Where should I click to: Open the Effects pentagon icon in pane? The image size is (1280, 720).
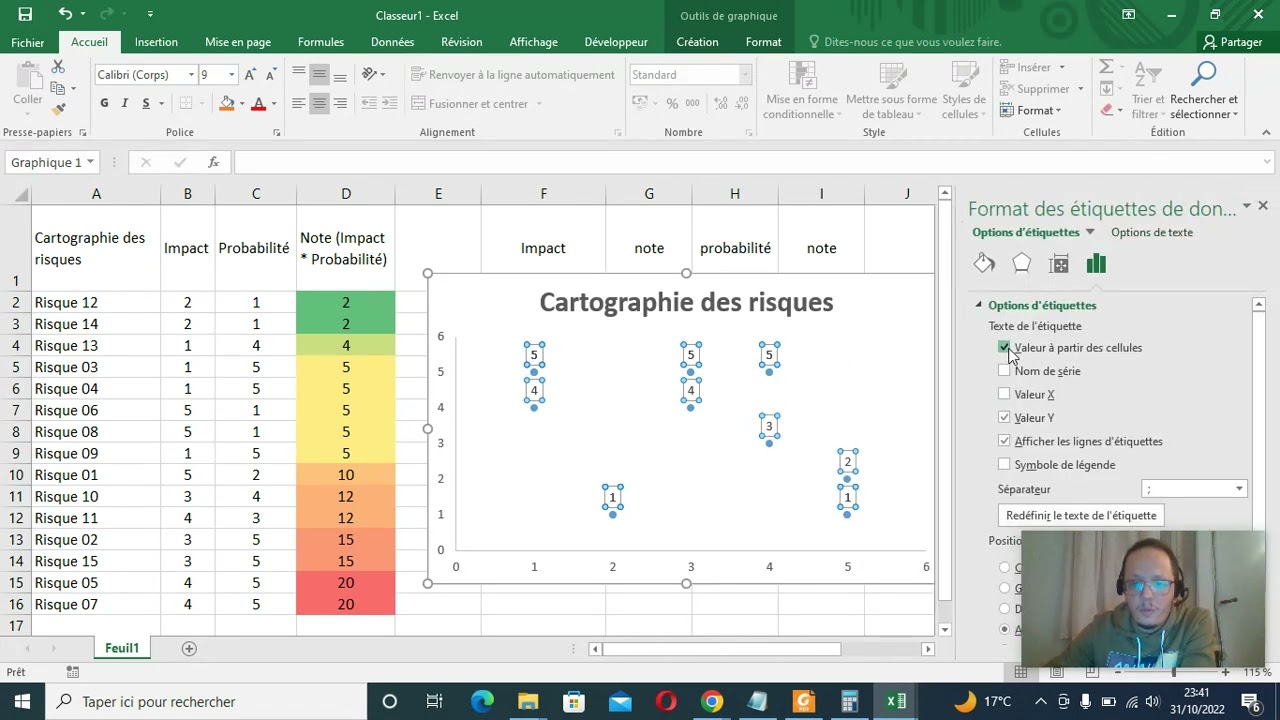point(1021,263)
